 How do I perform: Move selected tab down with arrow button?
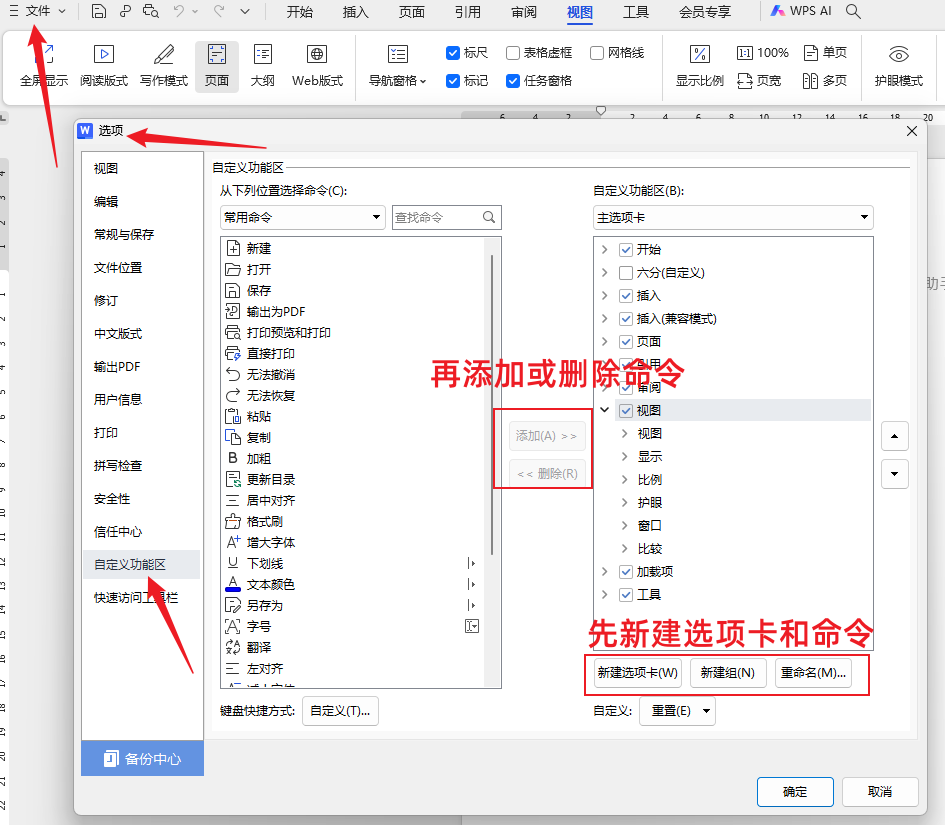pos(894,474)
